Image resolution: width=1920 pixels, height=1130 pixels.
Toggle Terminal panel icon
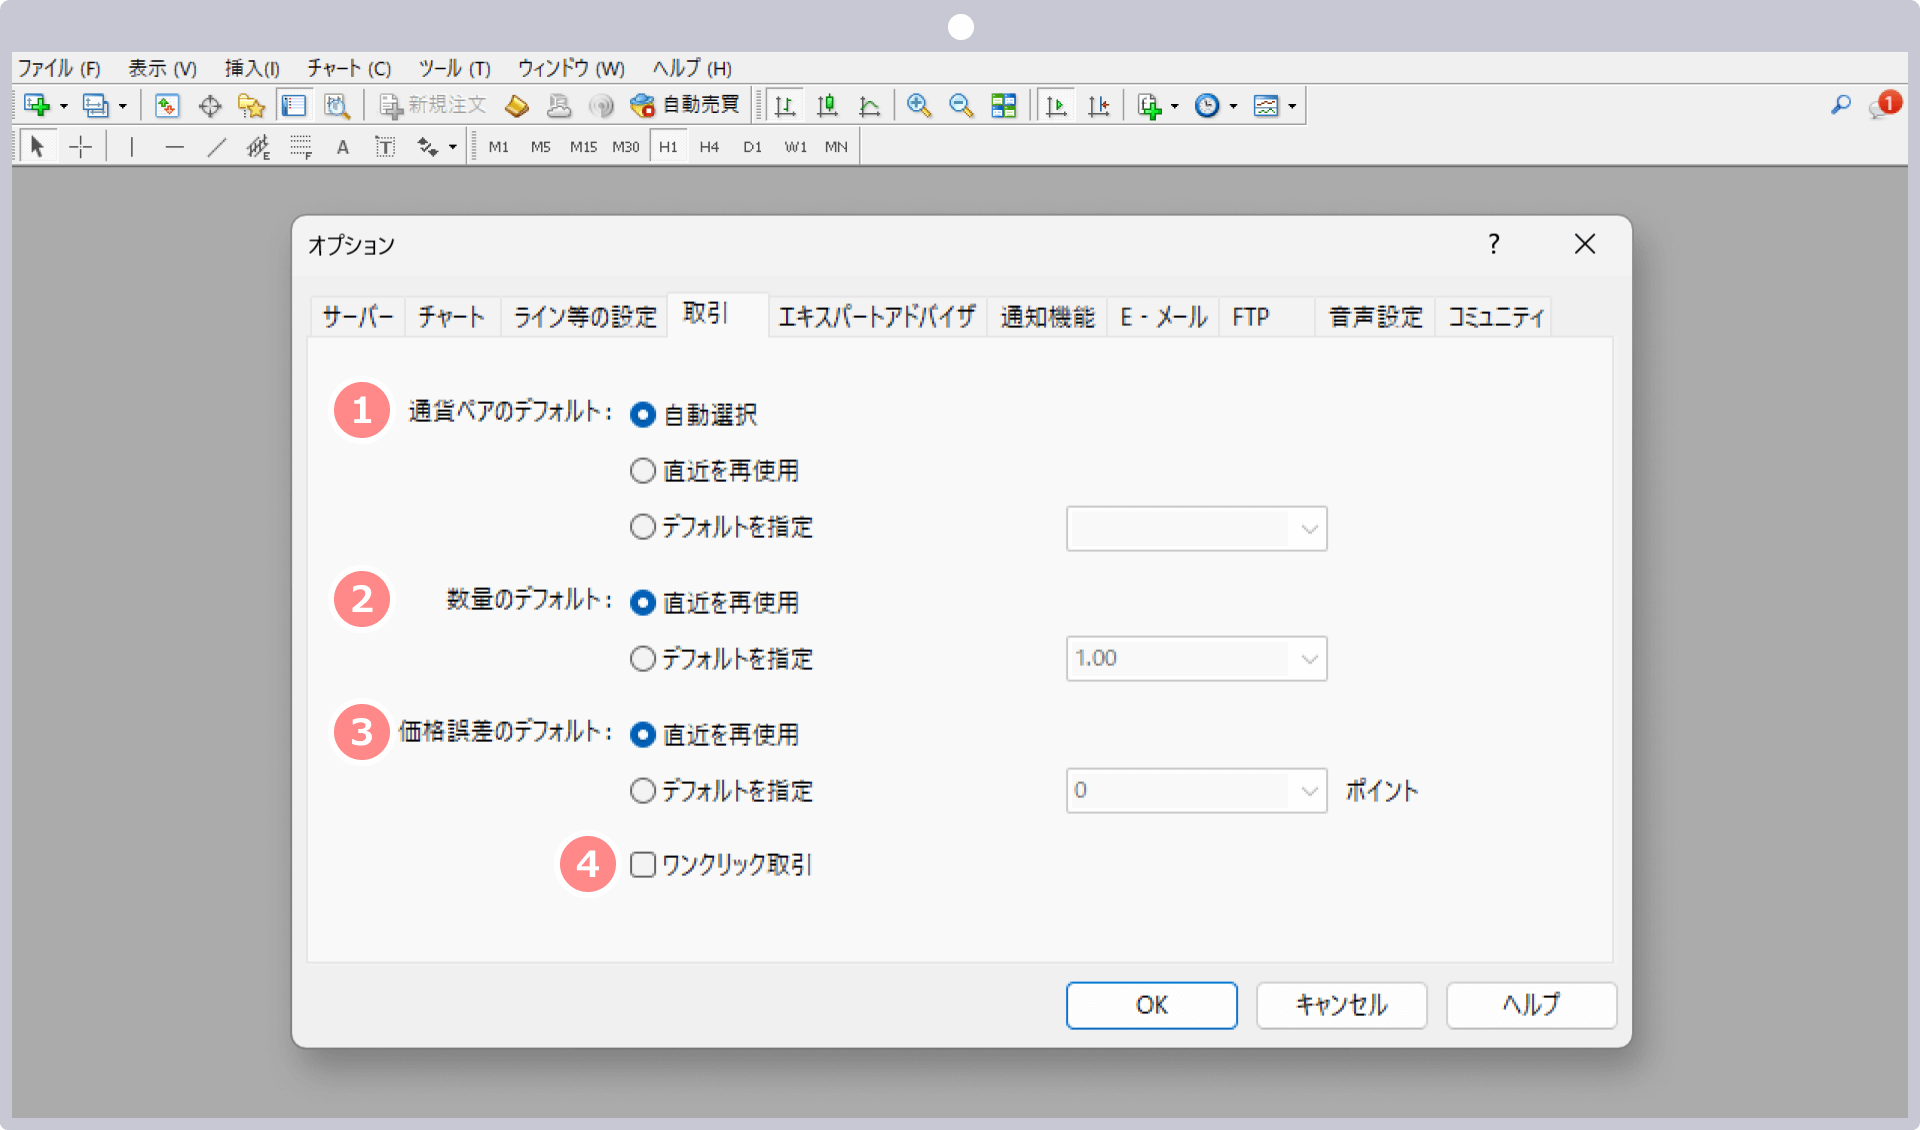[x=293, y=105]
